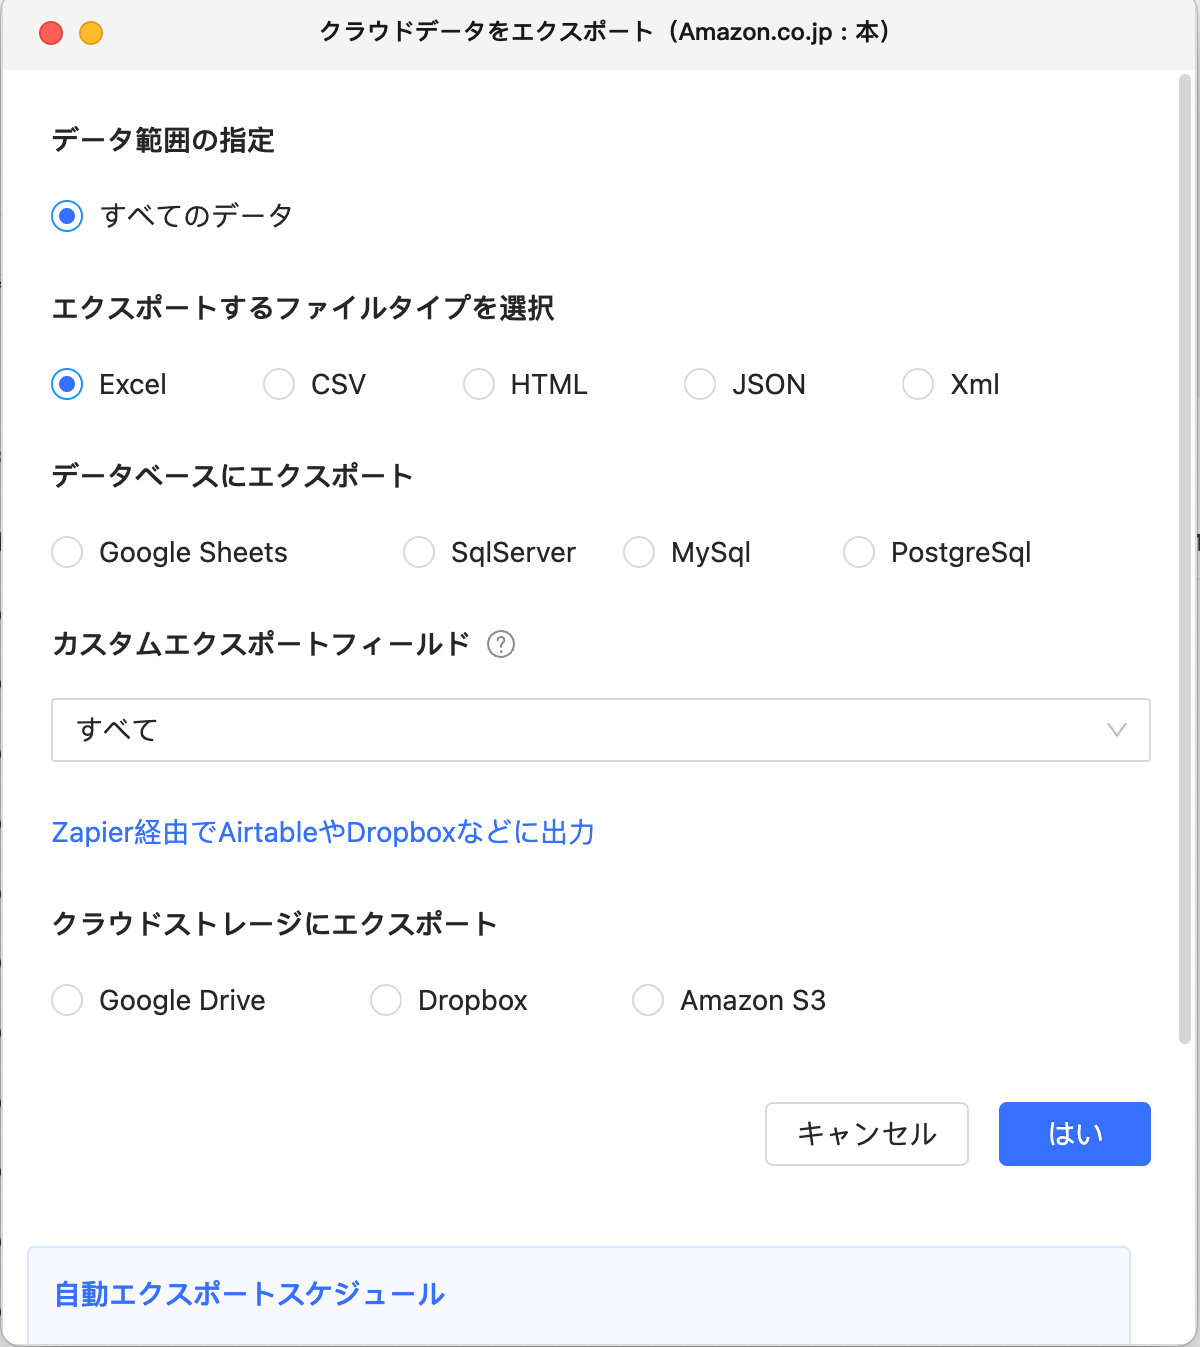The height and width of the screenshot is (1347, 1200).
Task: Click the help icon beside カスタムエクスポートフィールド
Action: coord(501,644)
